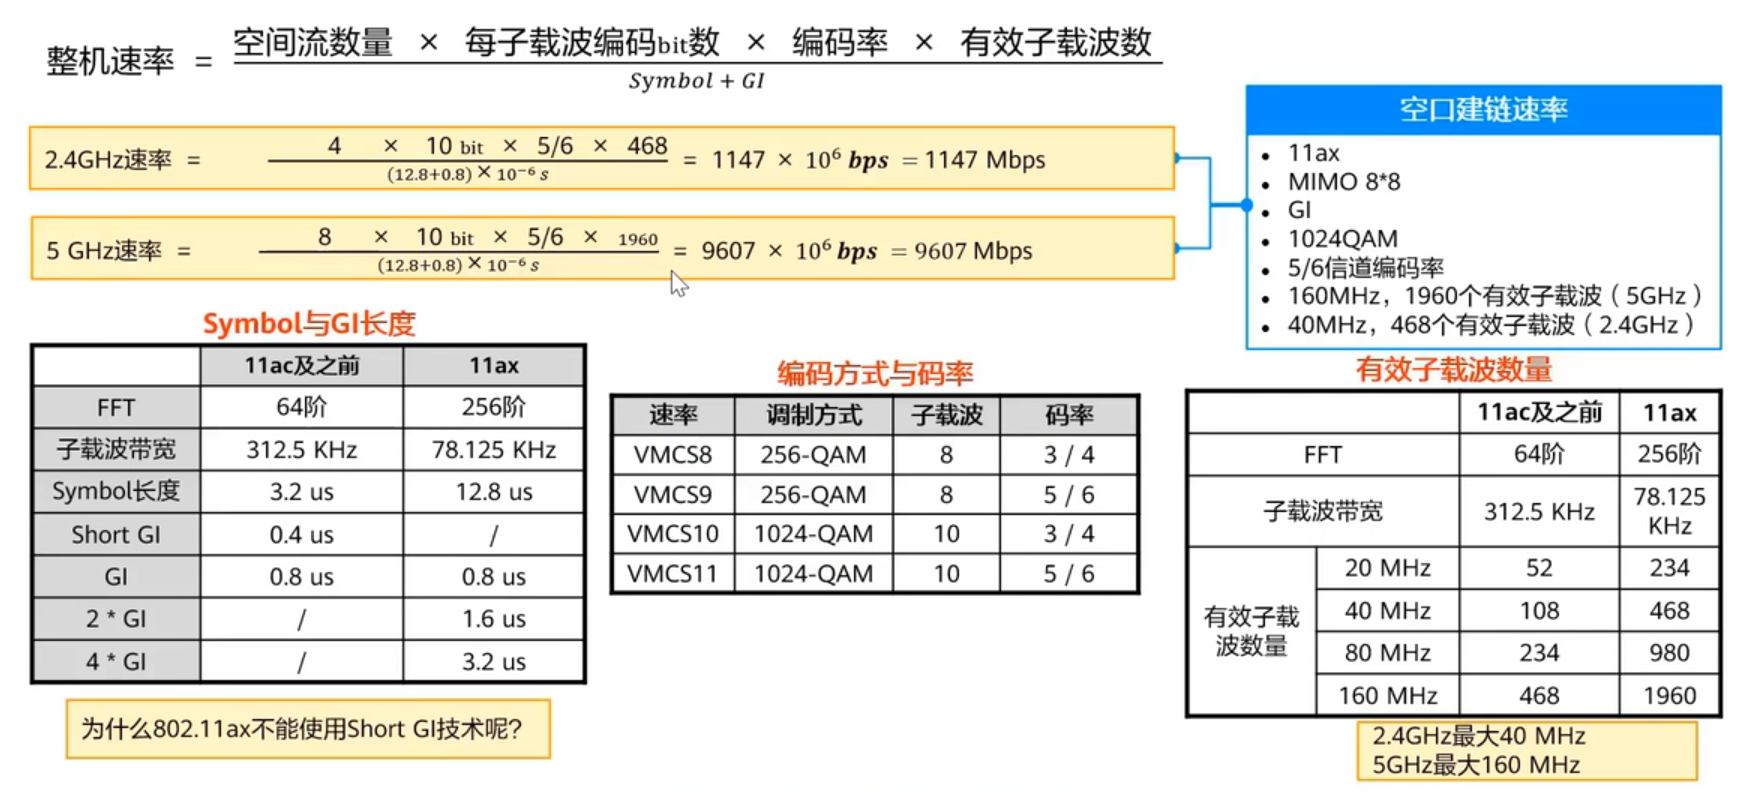Select the "5GHz最大160 MHz" note line
The height and width of the screenshot is (792, 1758).
1476,766
